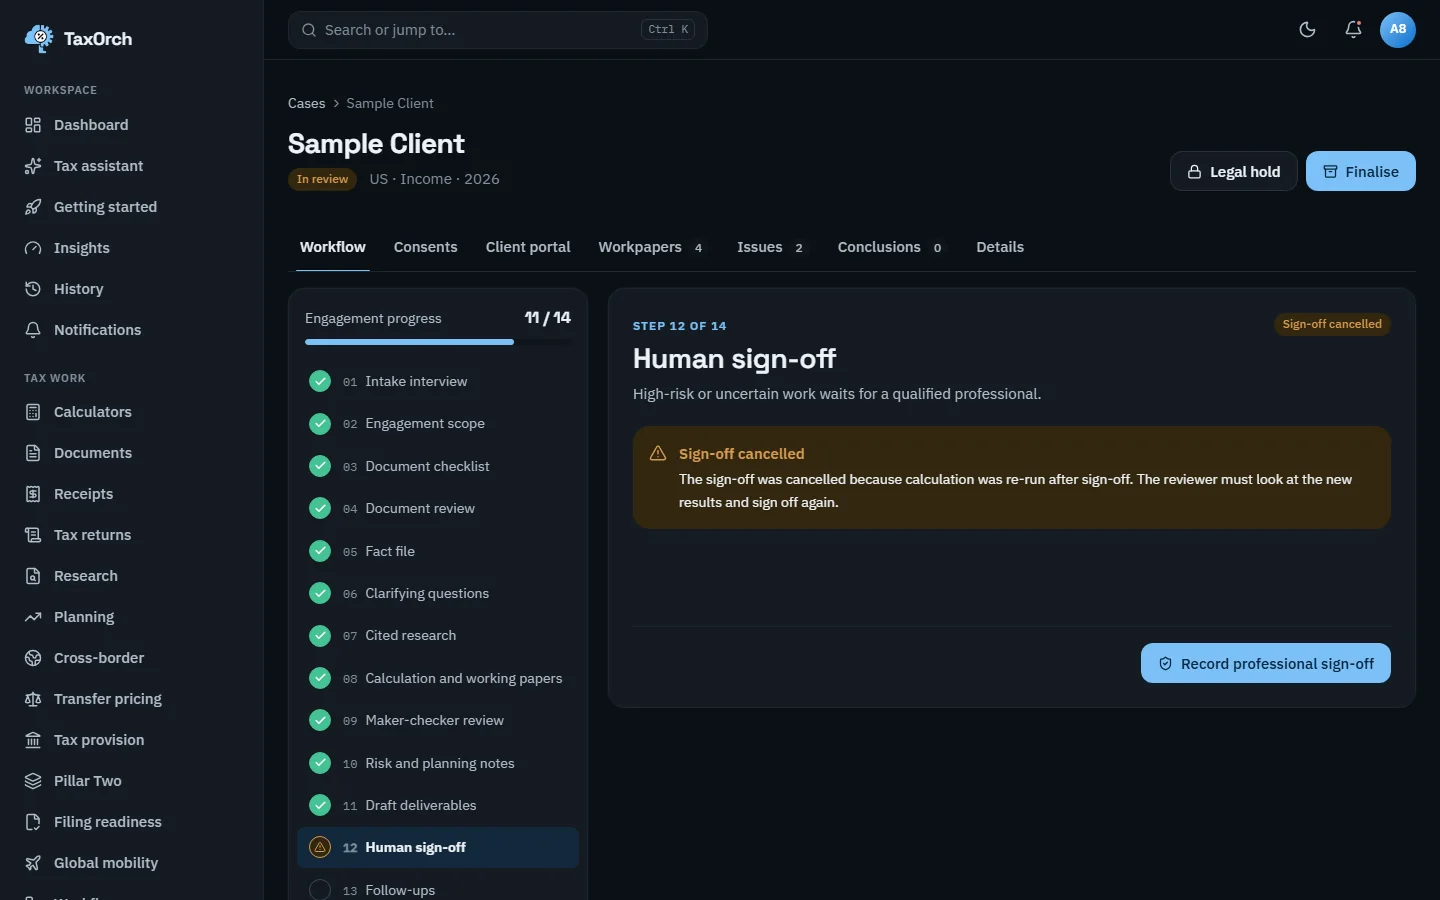The width and height of the screenshot is (1440, 900).
Task: Open Pillar Two section
Action: [132, 781]
